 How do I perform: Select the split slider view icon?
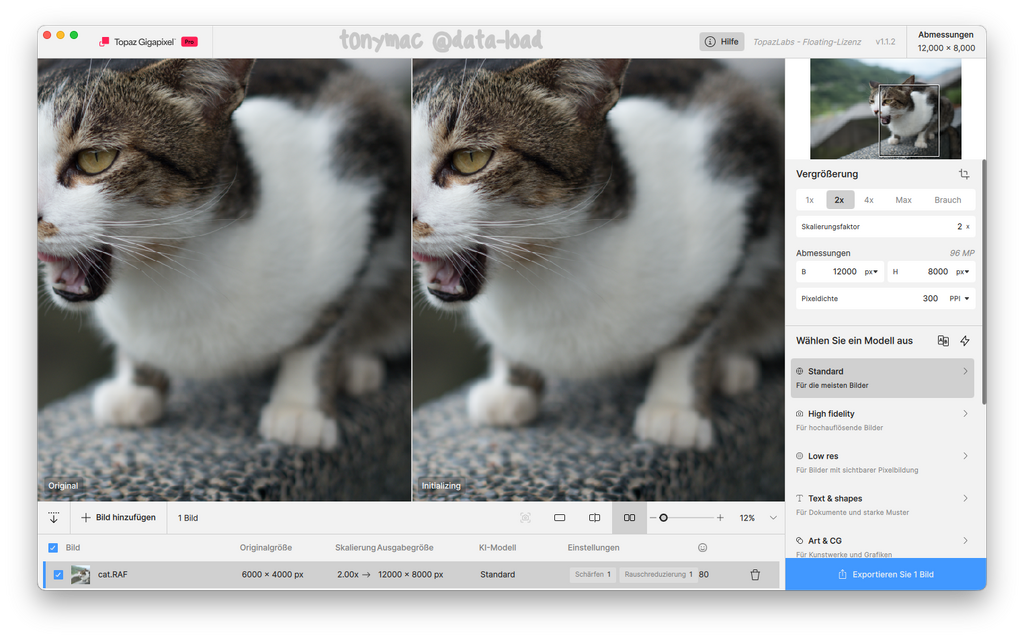point(594,518)
